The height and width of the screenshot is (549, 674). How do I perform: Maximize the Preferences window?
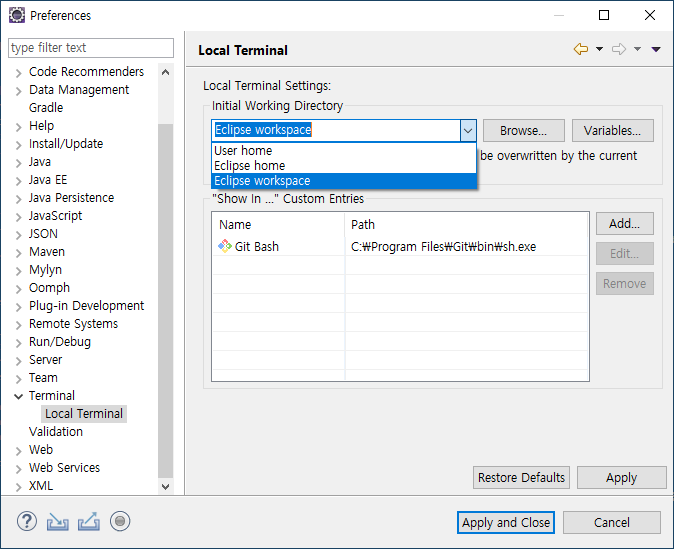click(604, 15)
